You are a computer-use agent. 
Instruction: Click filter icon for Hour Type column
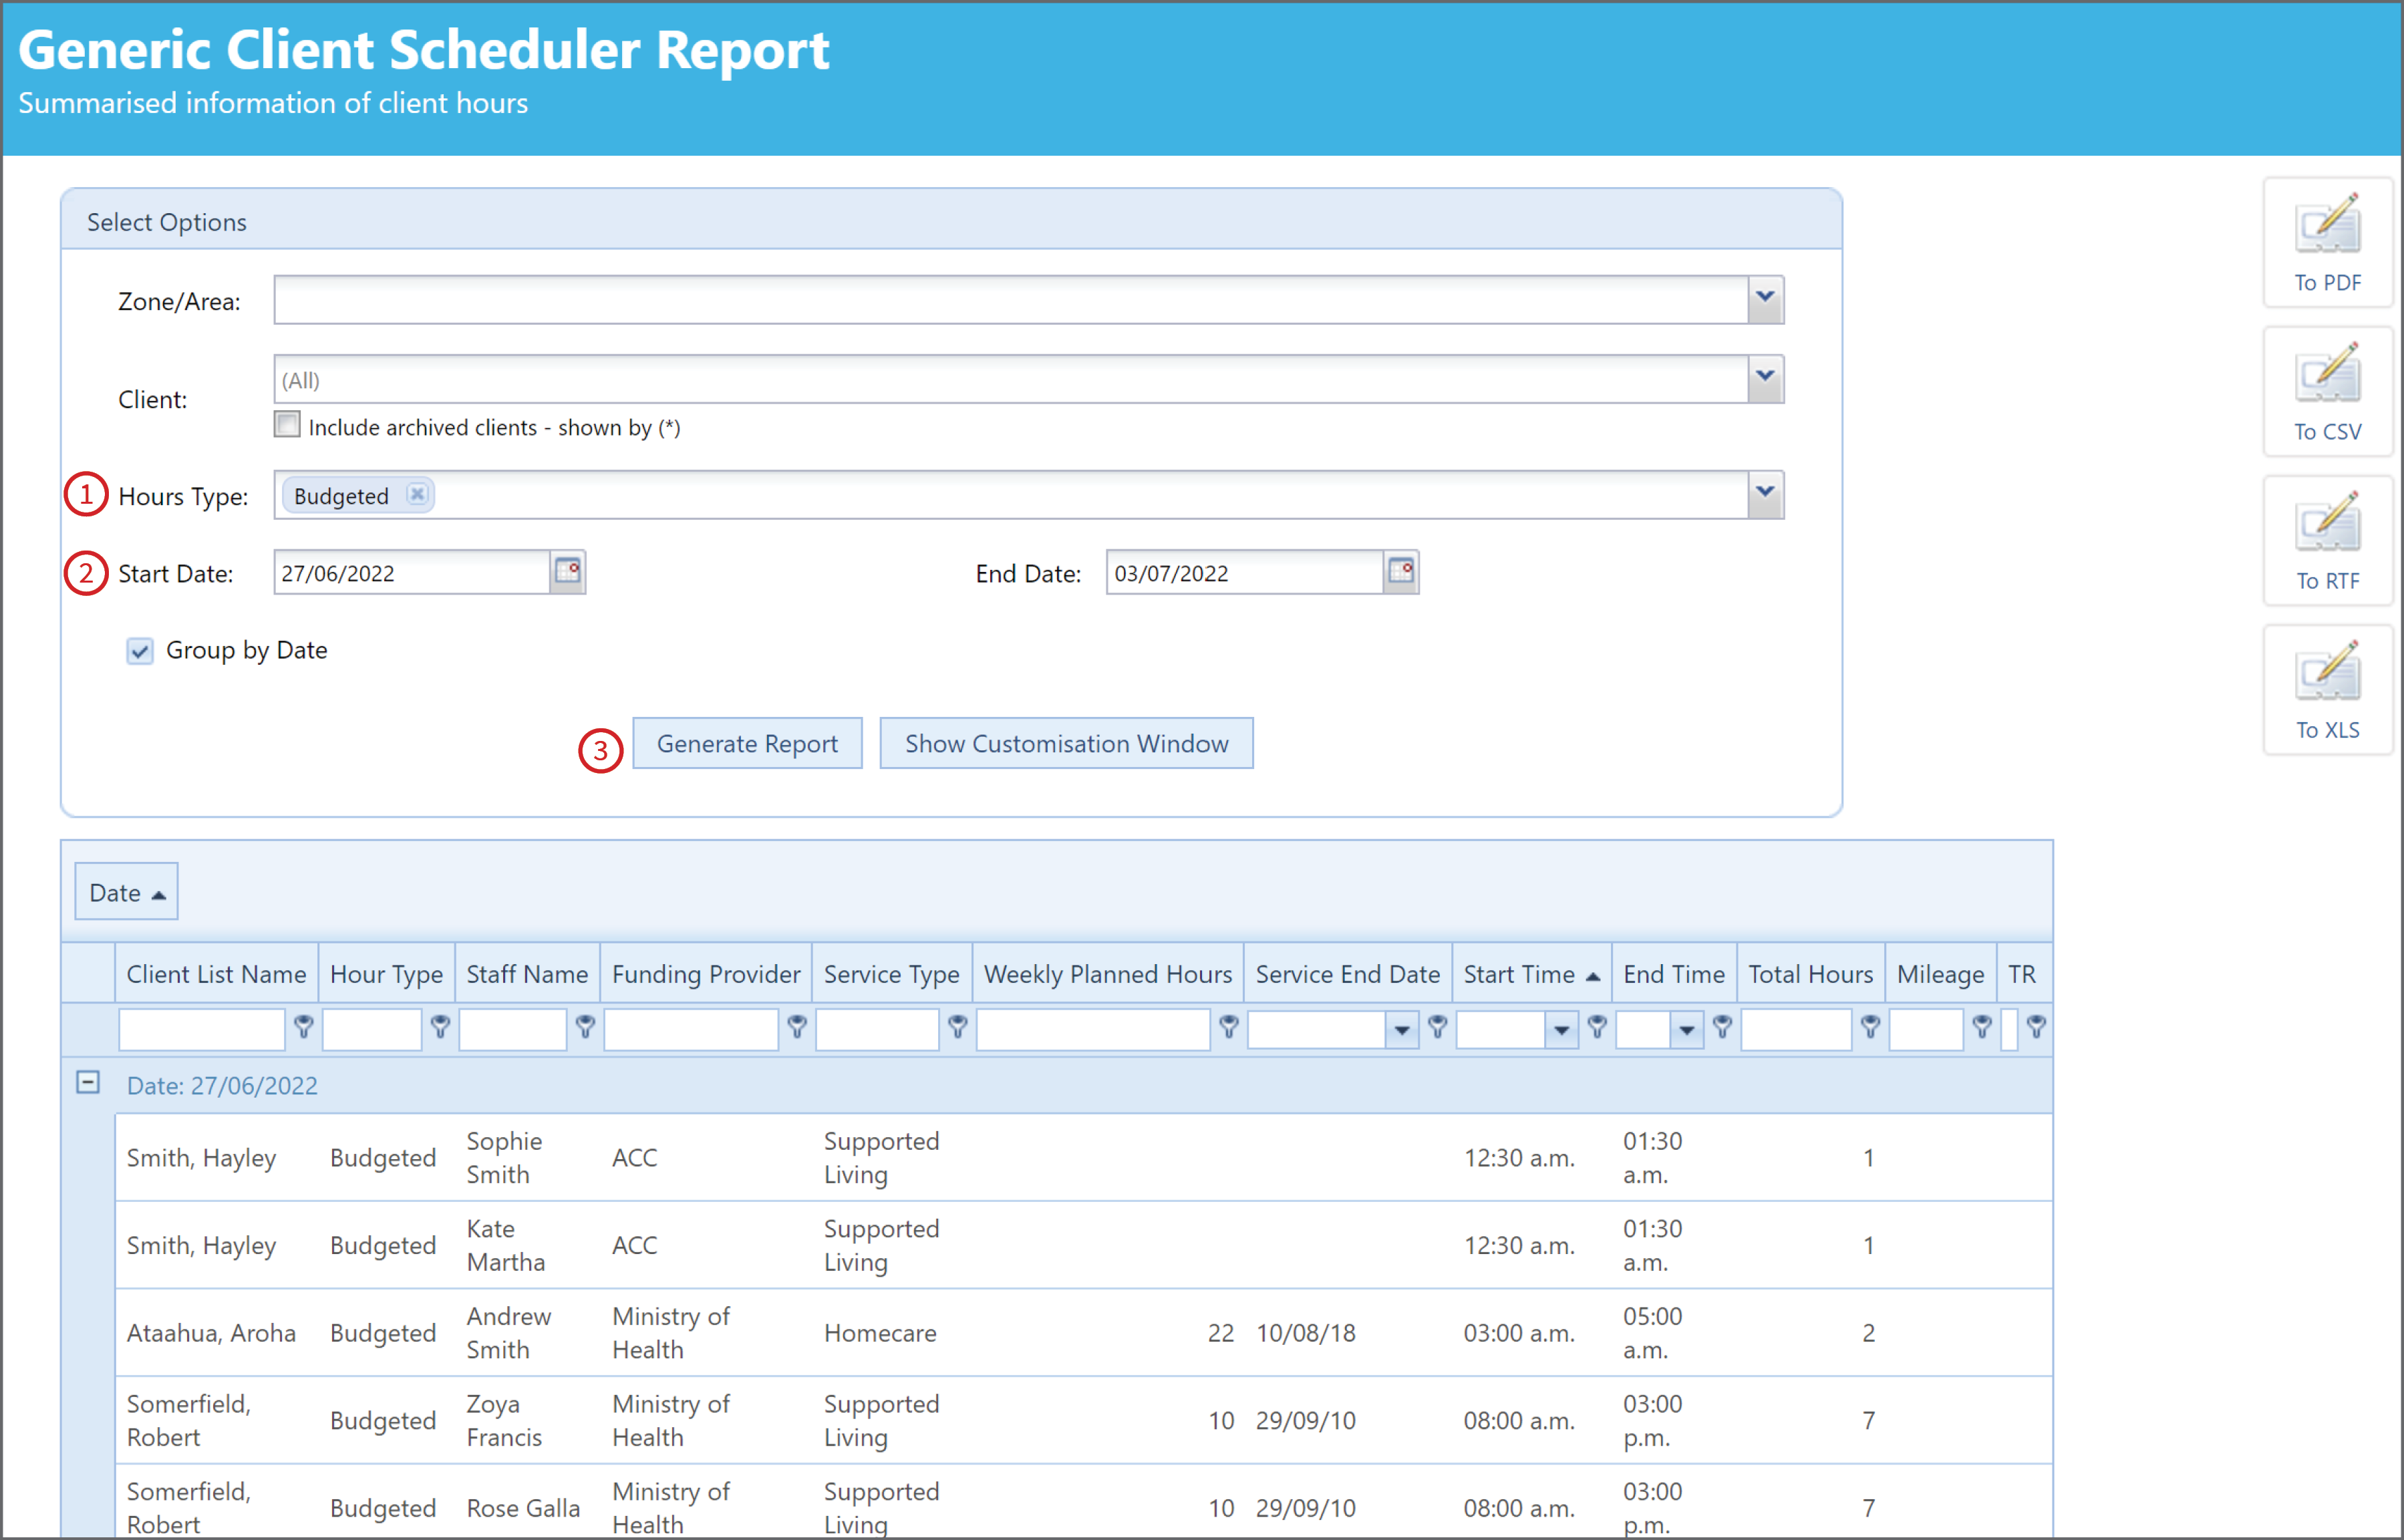point(440,1026)
